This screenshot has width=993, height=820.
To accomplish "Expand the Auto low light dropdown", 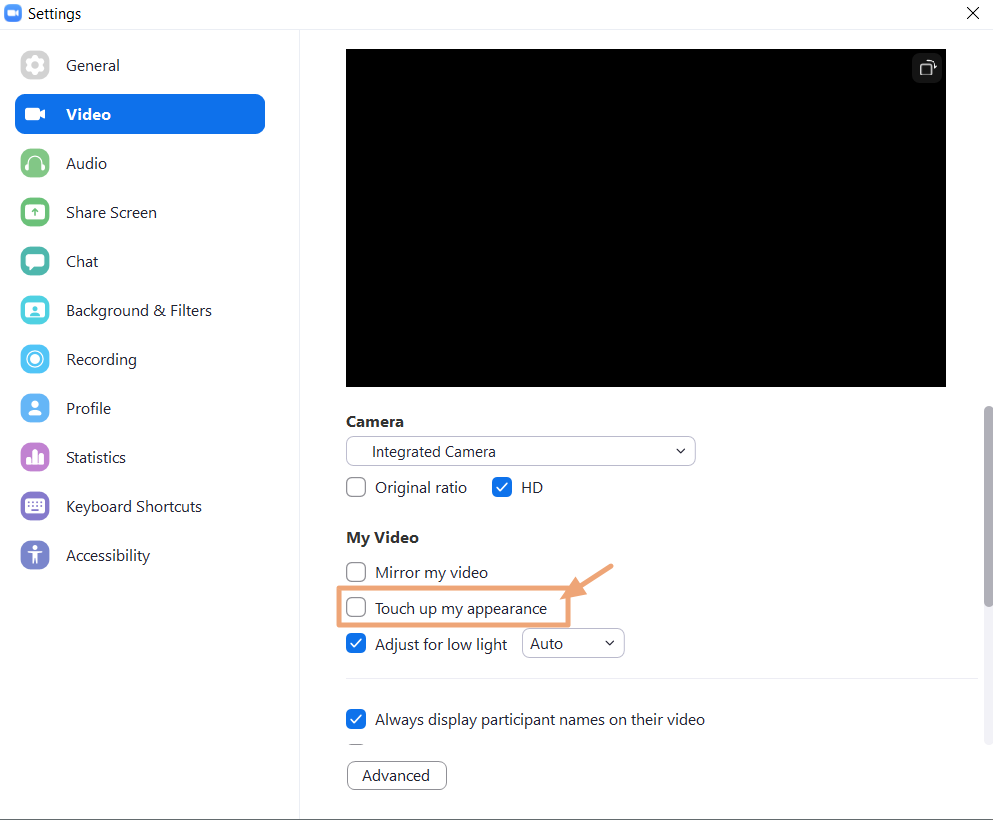I will 572,643.
